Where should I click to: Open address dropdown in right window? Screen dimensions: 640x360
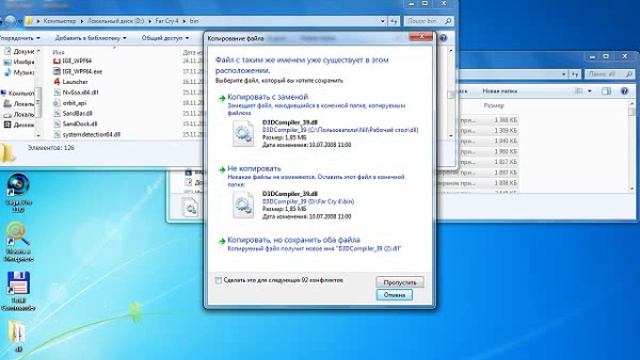coord(564,74)
